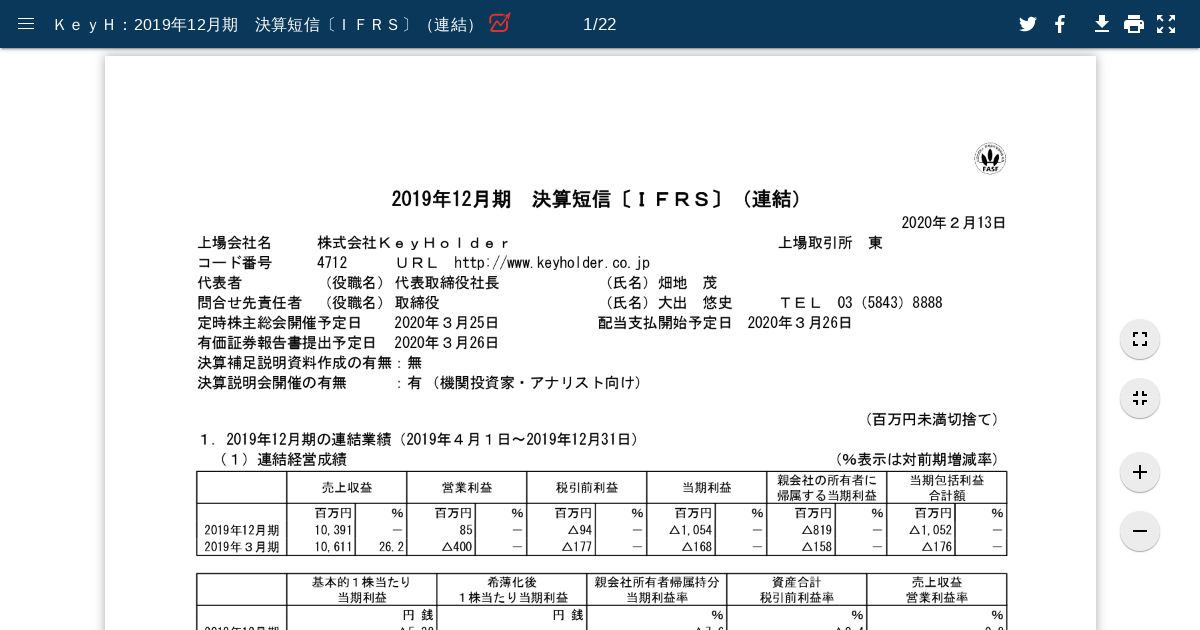Click the page counter 1/22

coord(599,25)
